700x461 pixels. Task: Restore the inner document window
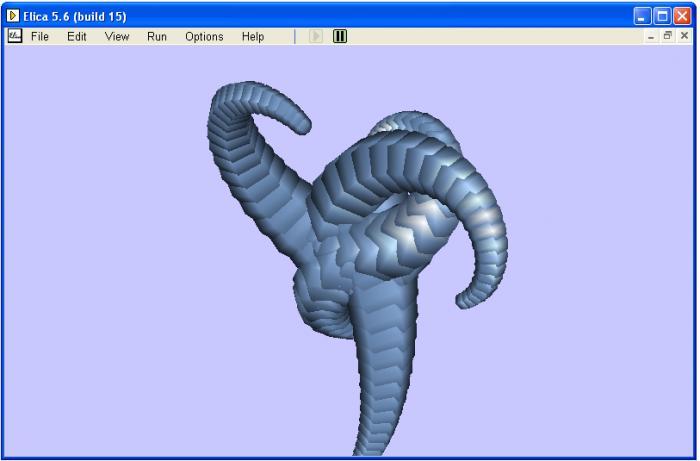667,36
